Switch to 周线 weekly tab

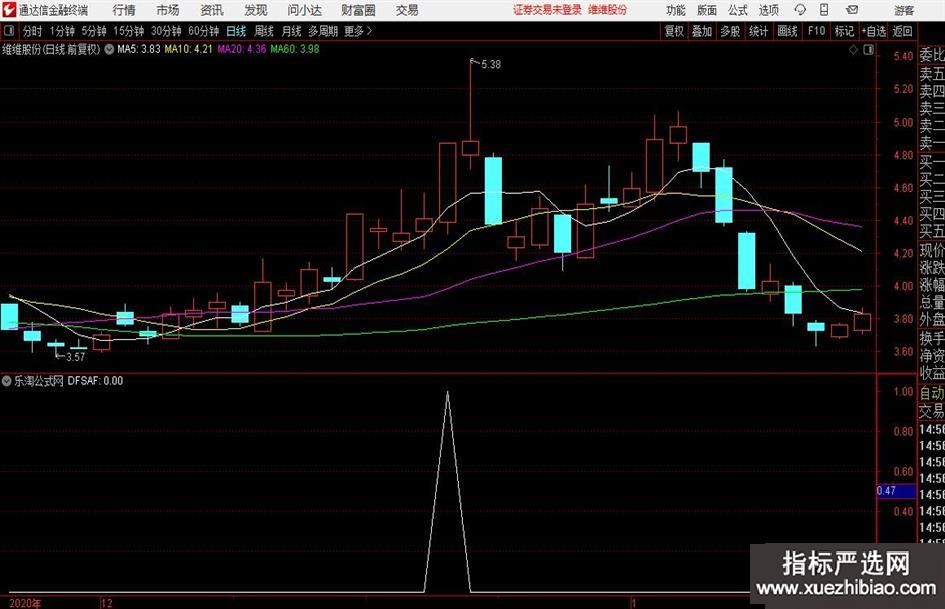tap(264, 31)
